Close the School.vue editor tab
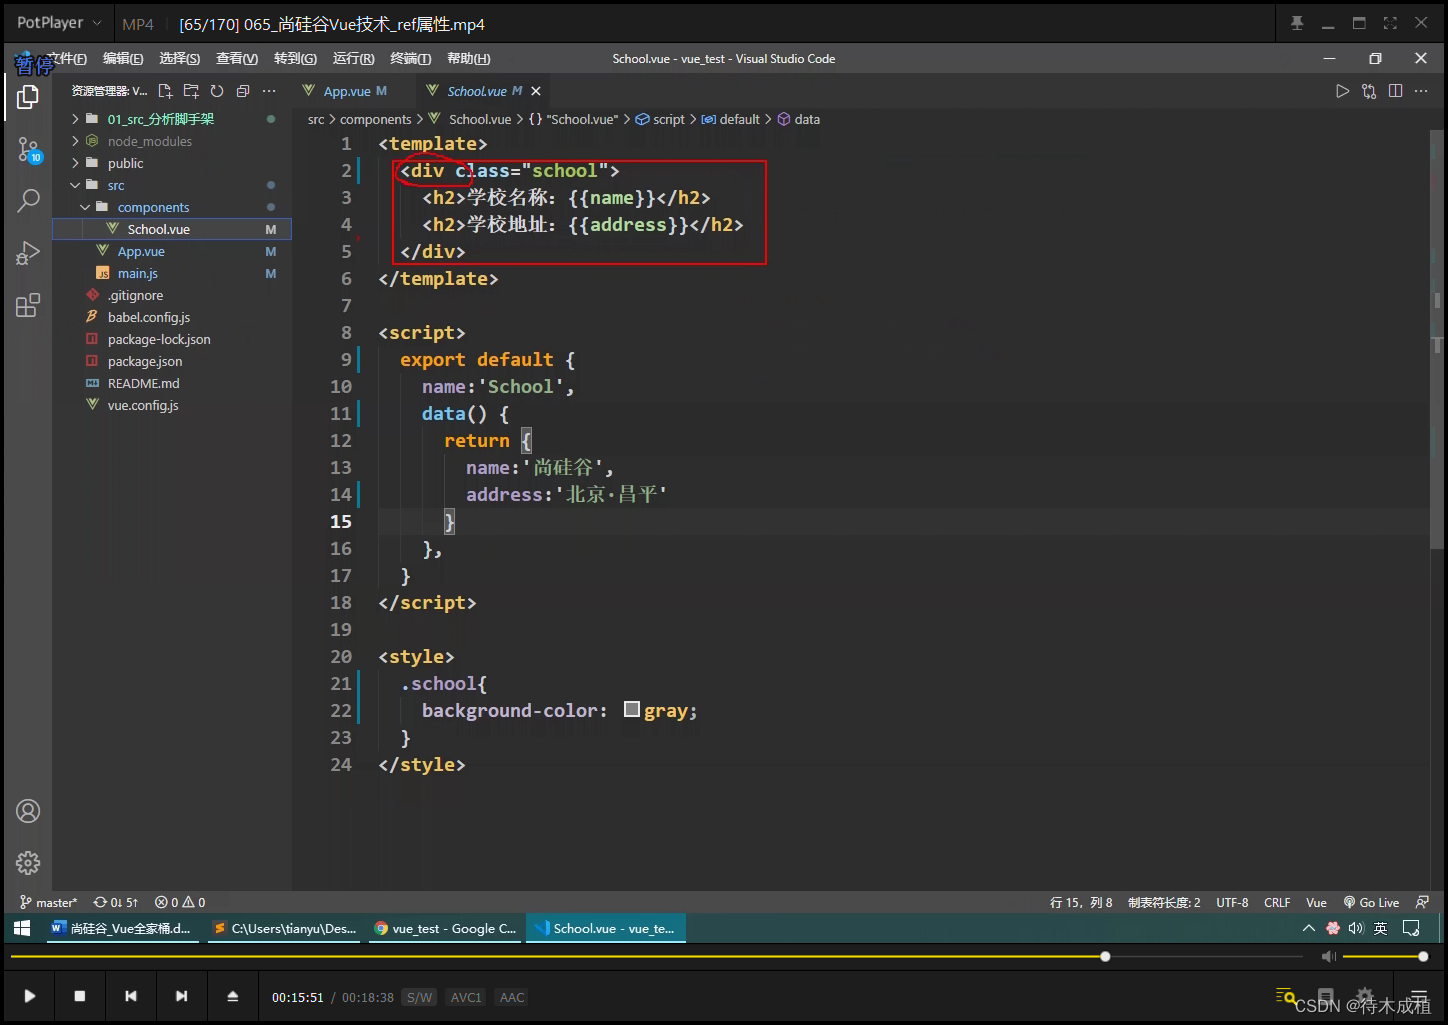The width and height of the screenshot is (1448, 1025). pos(536,91)
